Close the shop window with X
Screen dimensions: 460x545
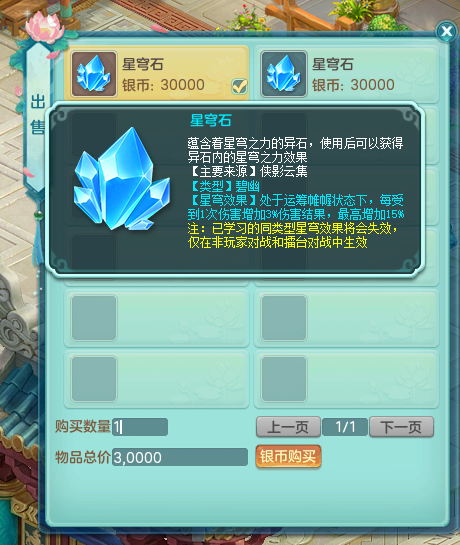tap(446, 31)
